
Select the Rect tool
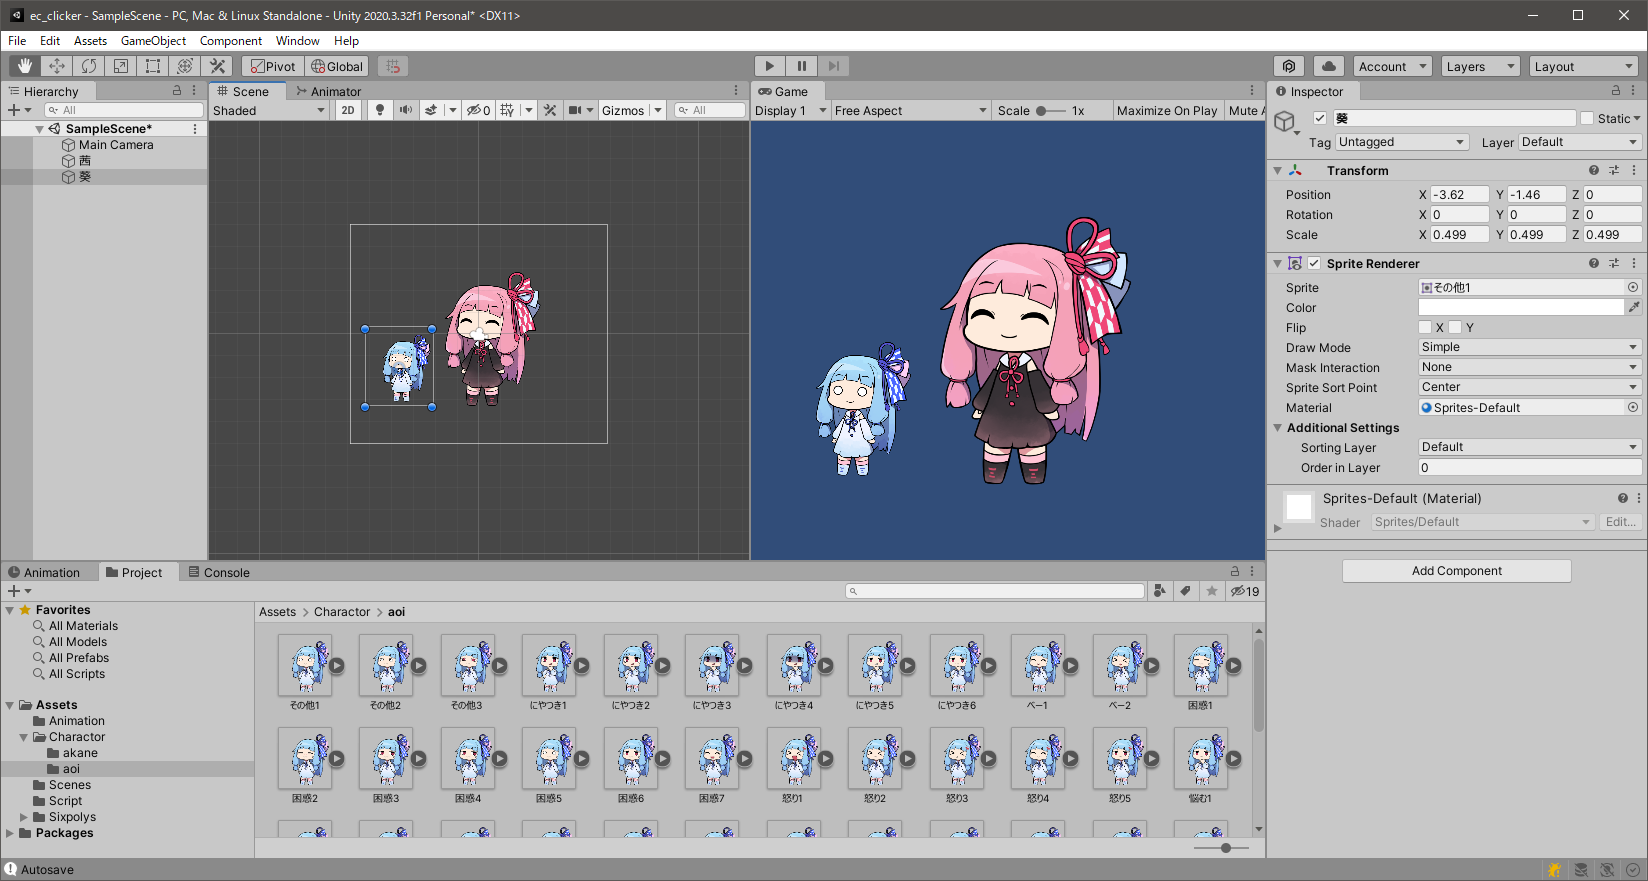coord(153,66)
